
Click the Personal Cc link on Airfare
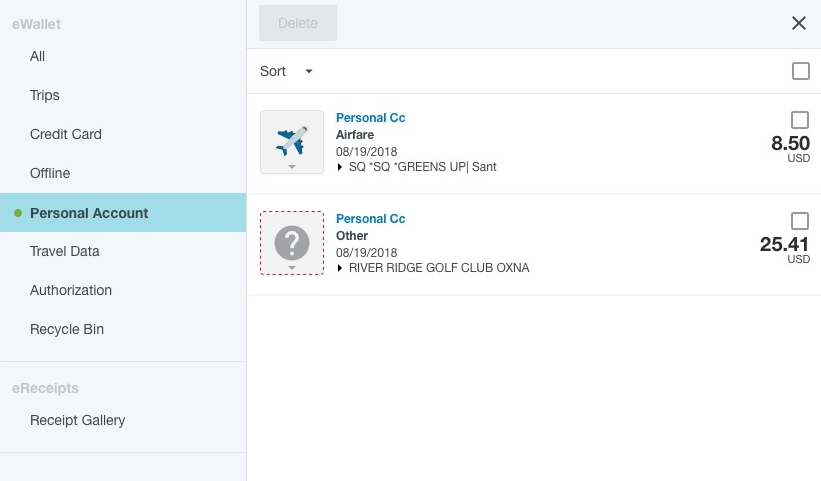coord(370,118)
